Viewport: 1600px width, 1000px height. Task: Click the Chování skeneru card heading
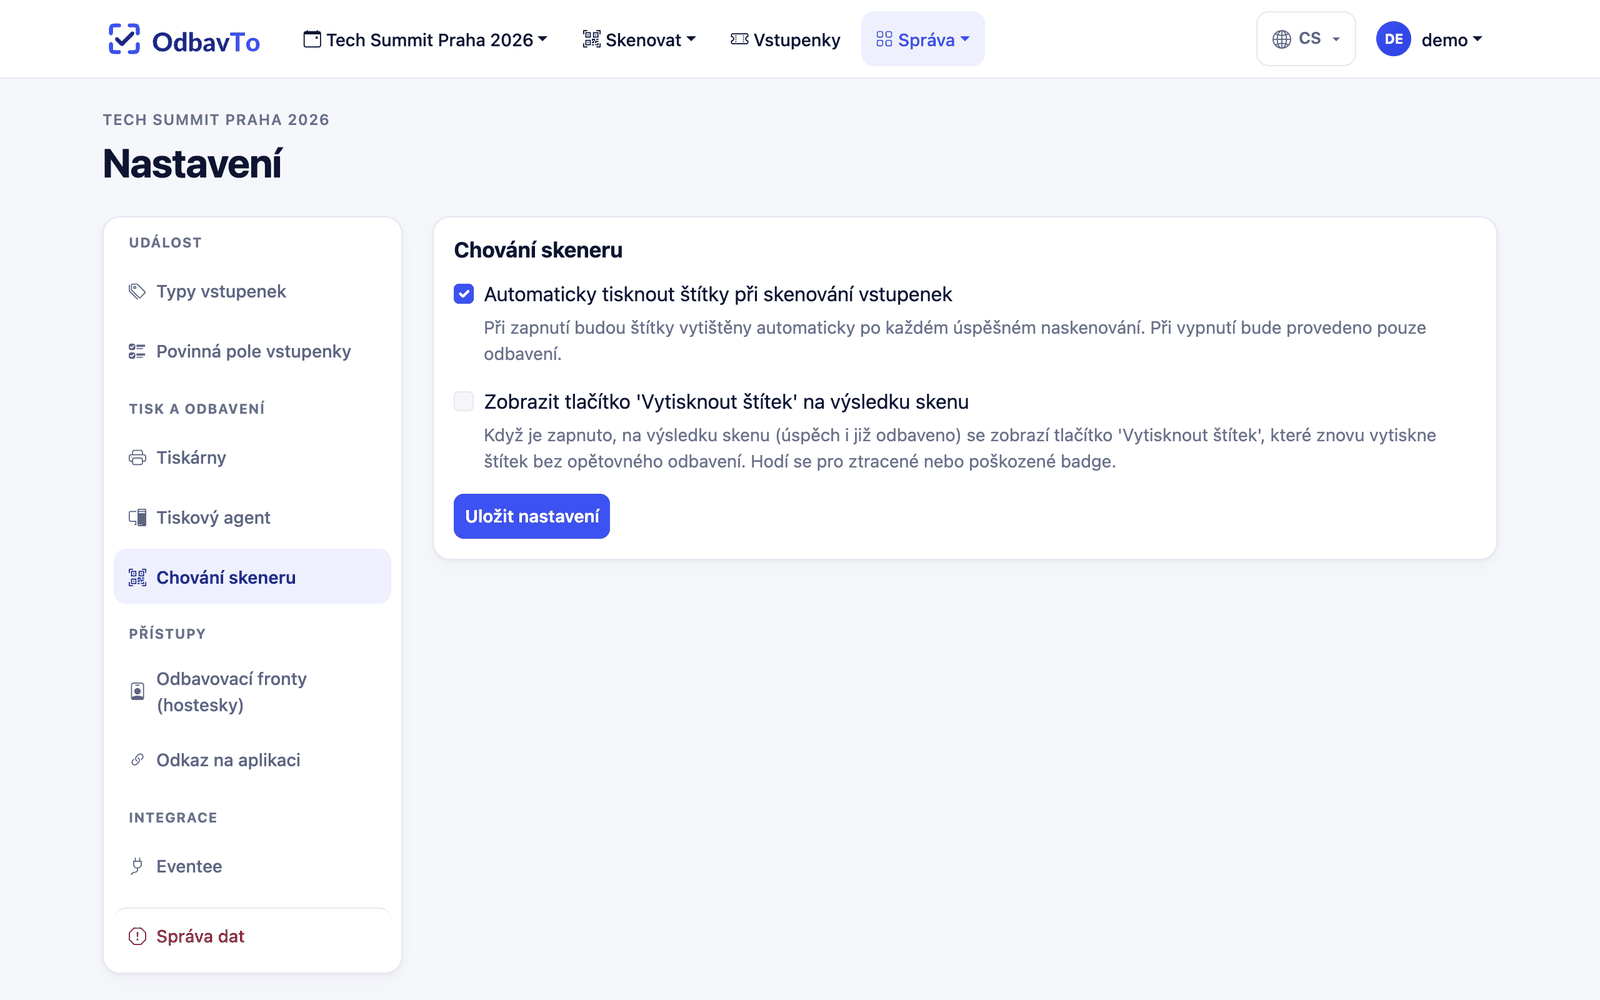[538, 250]
